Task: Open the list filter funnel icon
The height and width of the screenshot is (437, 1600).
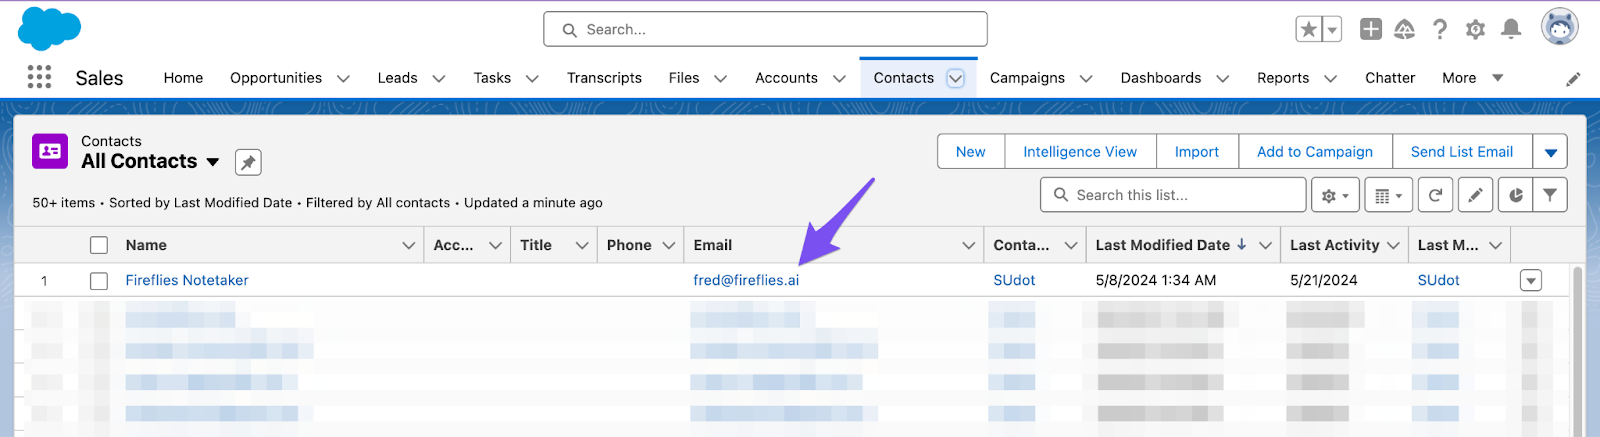Action: pyautogui.click(x=1549, y=195)
